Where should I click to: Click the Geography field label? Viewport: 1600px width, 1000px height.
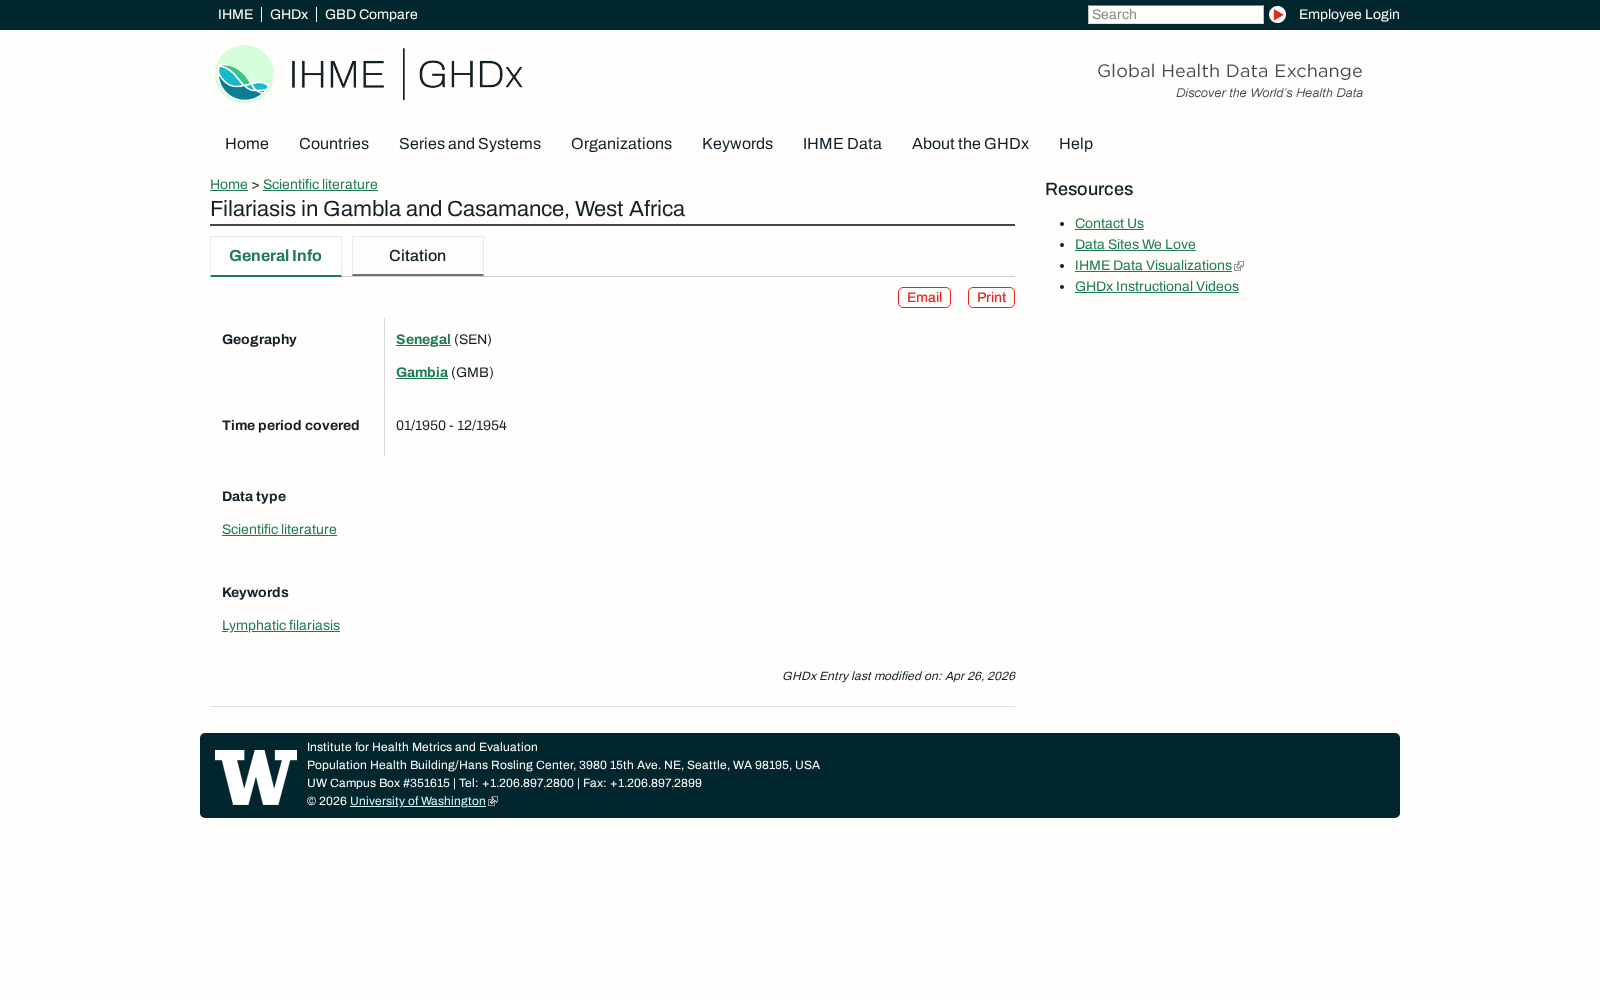pos(259,339)
